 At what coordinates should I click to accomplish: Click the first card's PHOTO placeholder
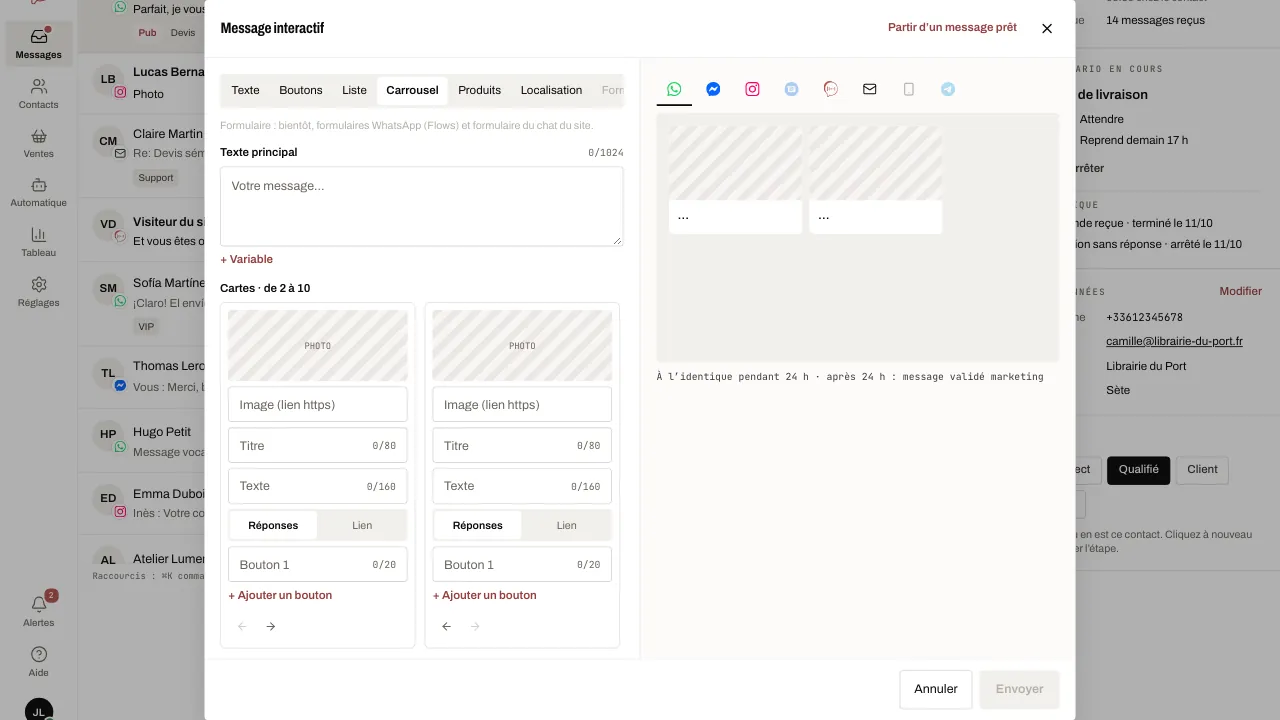click(317, 345)
